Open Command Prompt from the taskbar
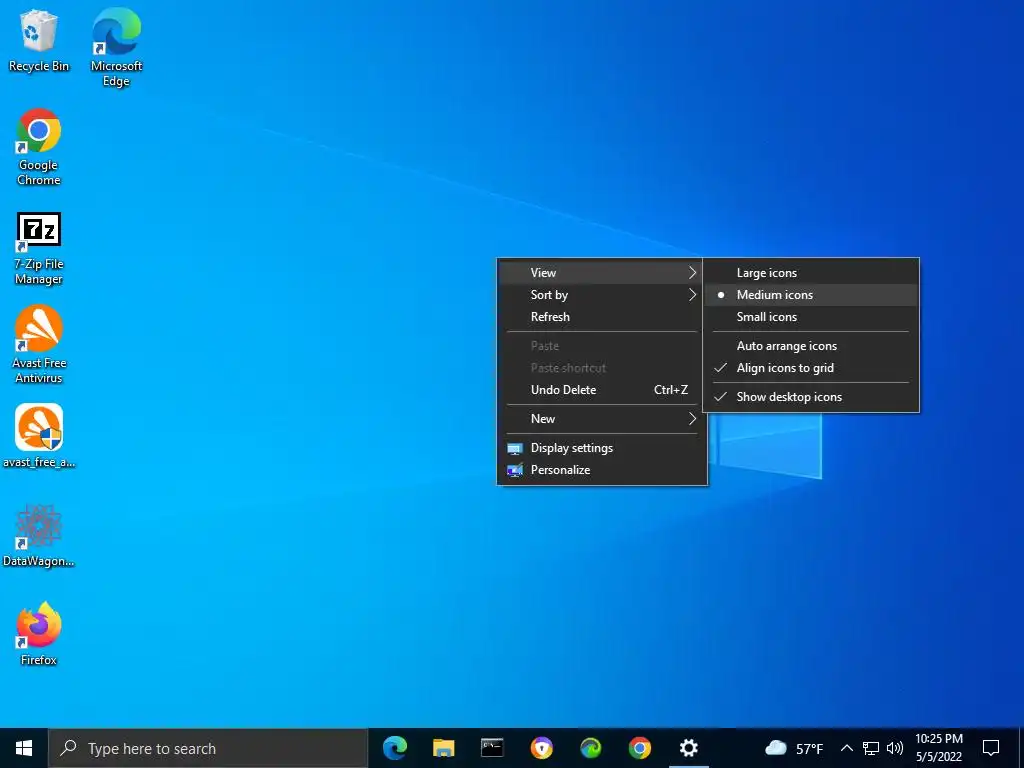Image resolution: width=1024 pixels, height=768 pixels. (492, 748)
